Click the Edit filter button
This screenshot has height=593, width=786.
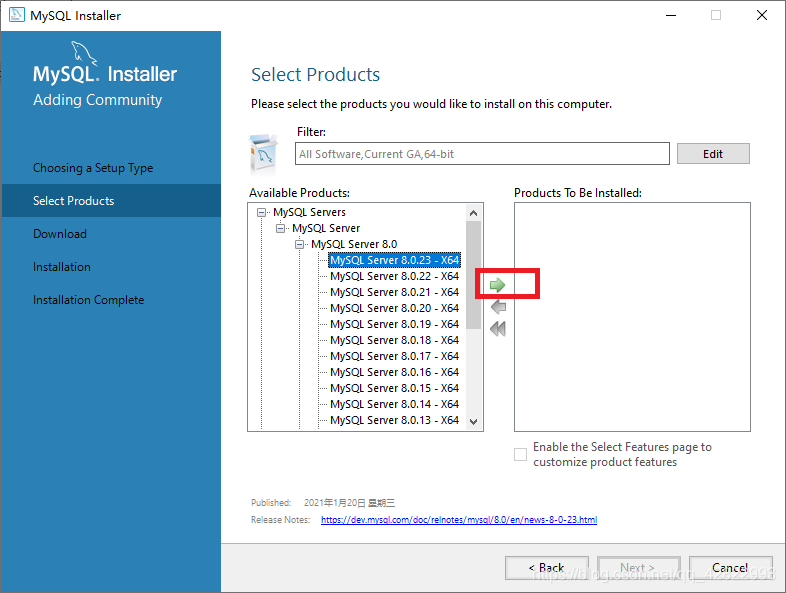pyautogui.click(x=713, y=154)
